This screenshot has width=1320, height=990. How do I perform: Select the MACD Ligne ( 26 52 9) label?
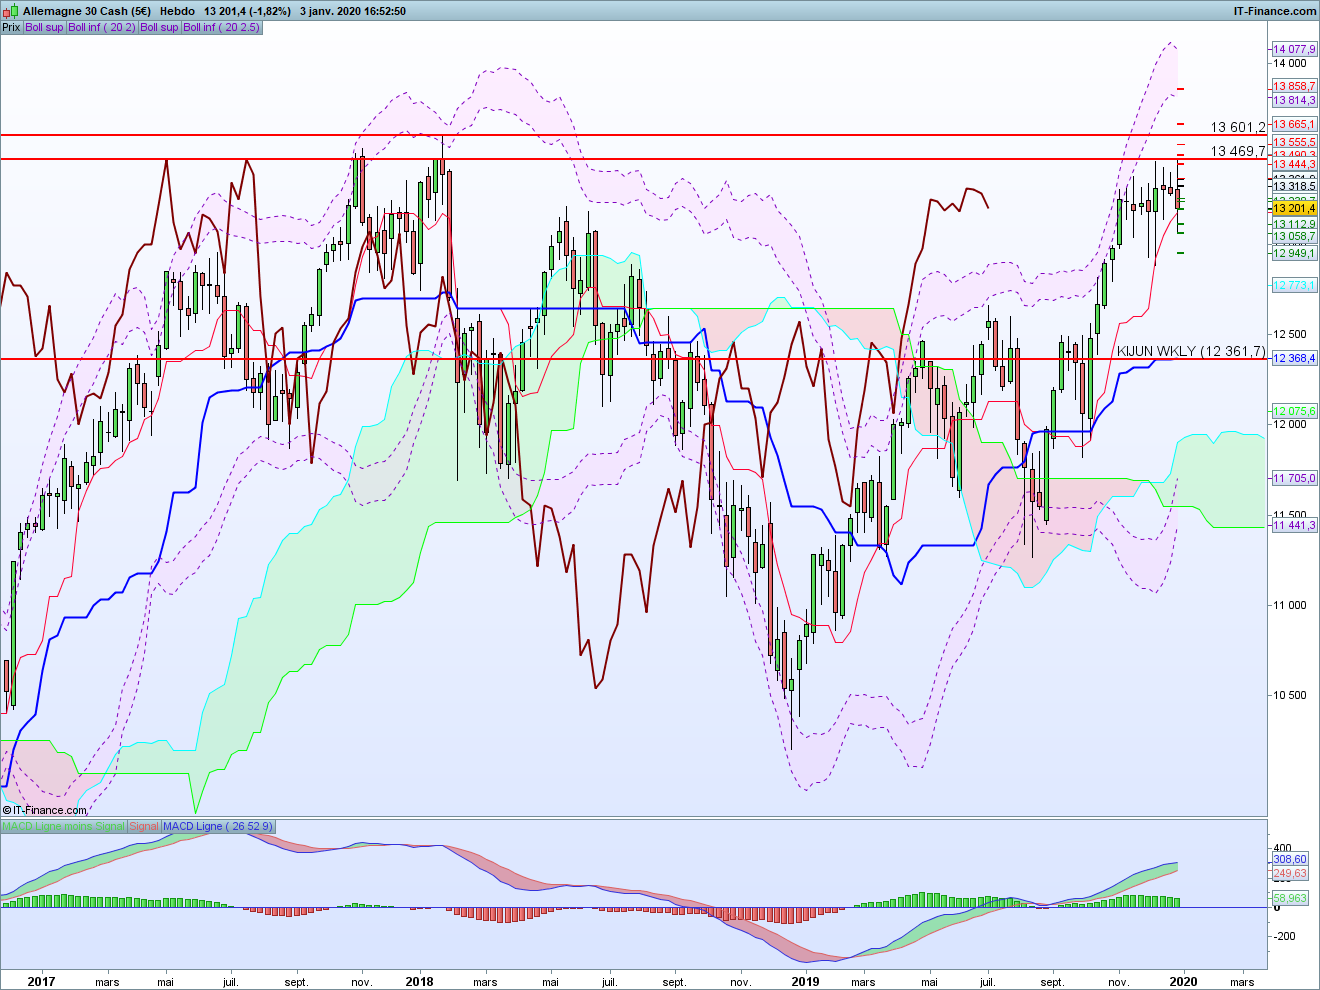tap(217, 826)
